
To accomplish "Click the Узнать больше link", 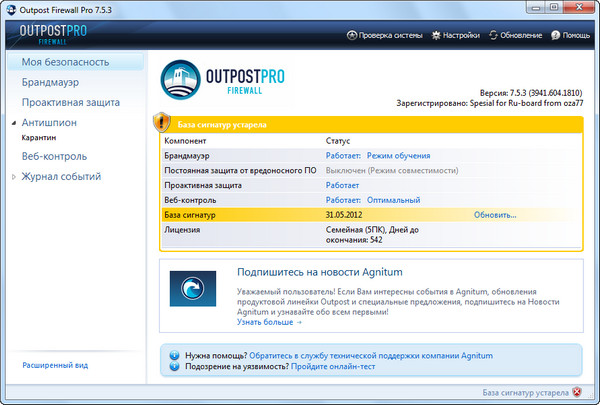I will pos(268,323).
